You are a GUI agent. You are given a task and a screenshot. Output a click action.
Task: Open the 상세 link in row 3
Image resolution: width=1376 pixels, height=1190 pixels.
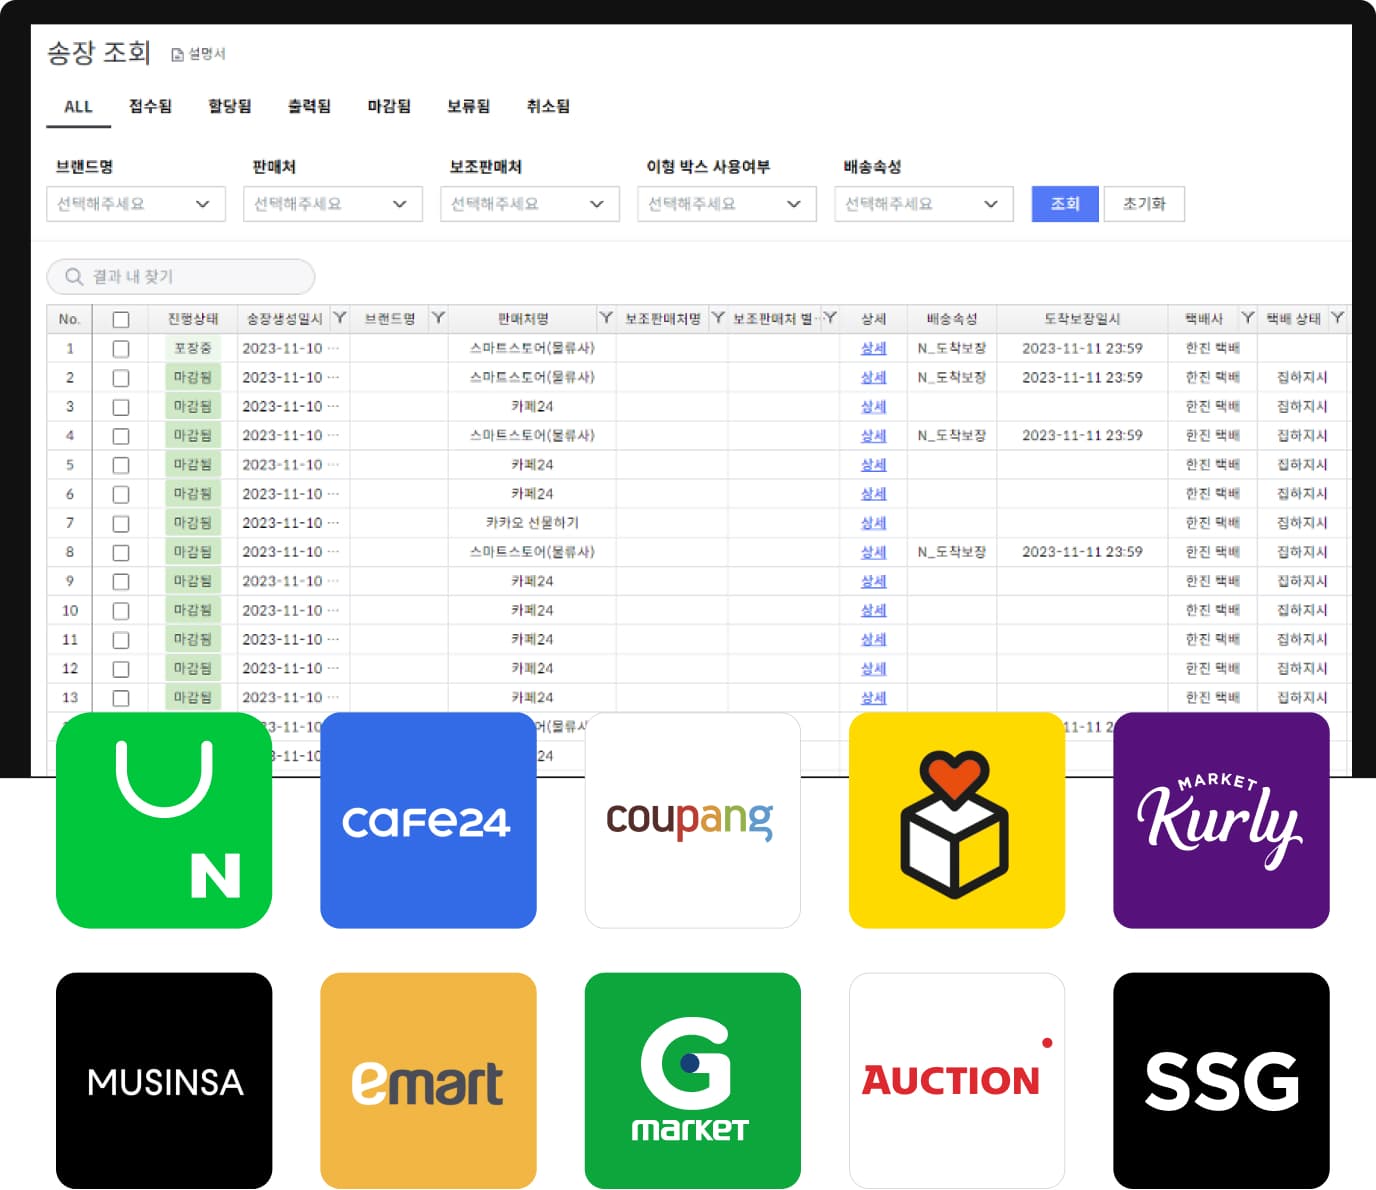[873, 406]
